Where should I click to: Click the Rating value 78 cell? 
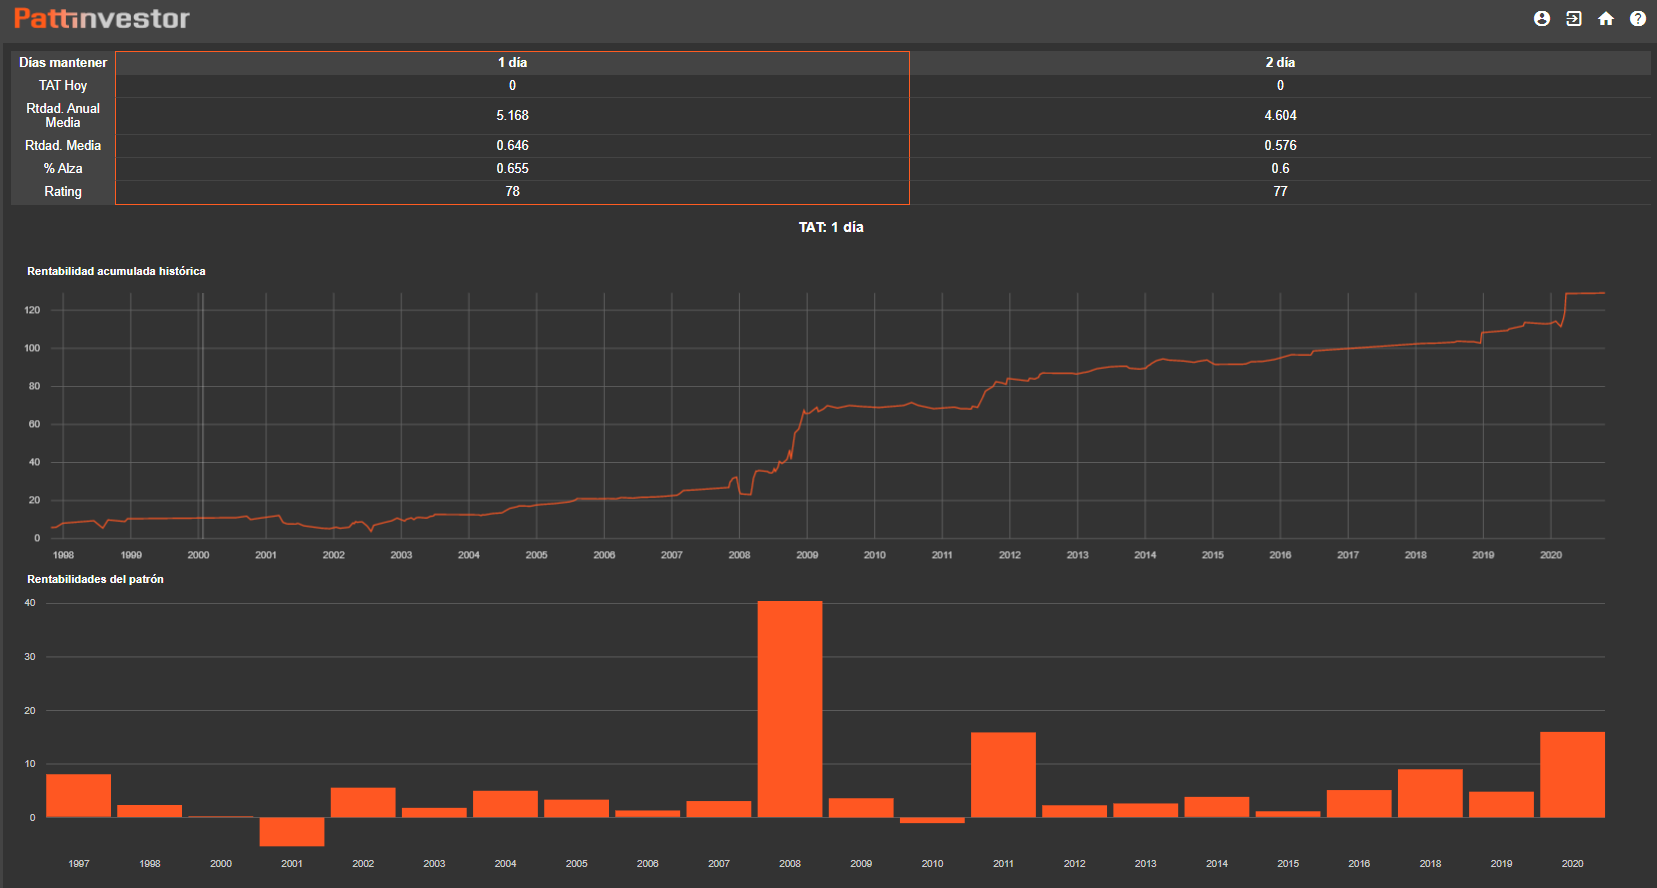click(x=512, y=191)
